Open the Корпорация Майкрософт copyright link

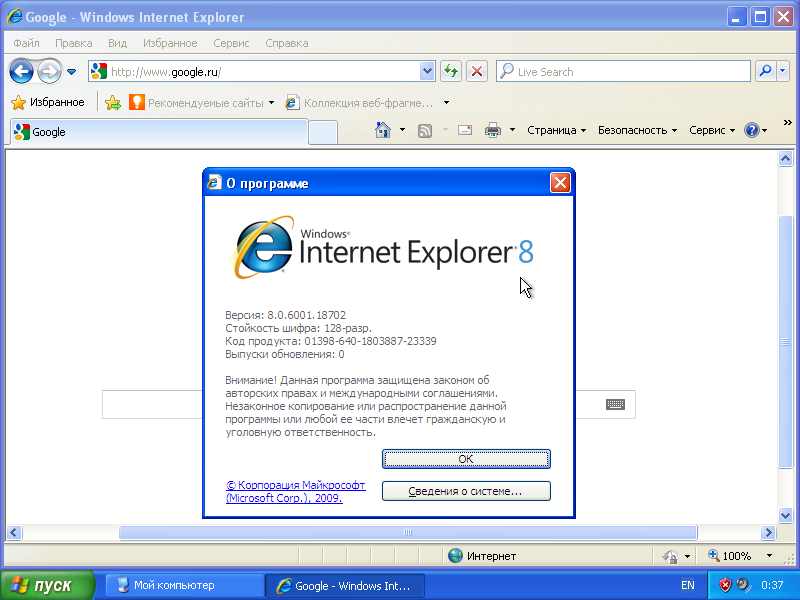[295, 491]
